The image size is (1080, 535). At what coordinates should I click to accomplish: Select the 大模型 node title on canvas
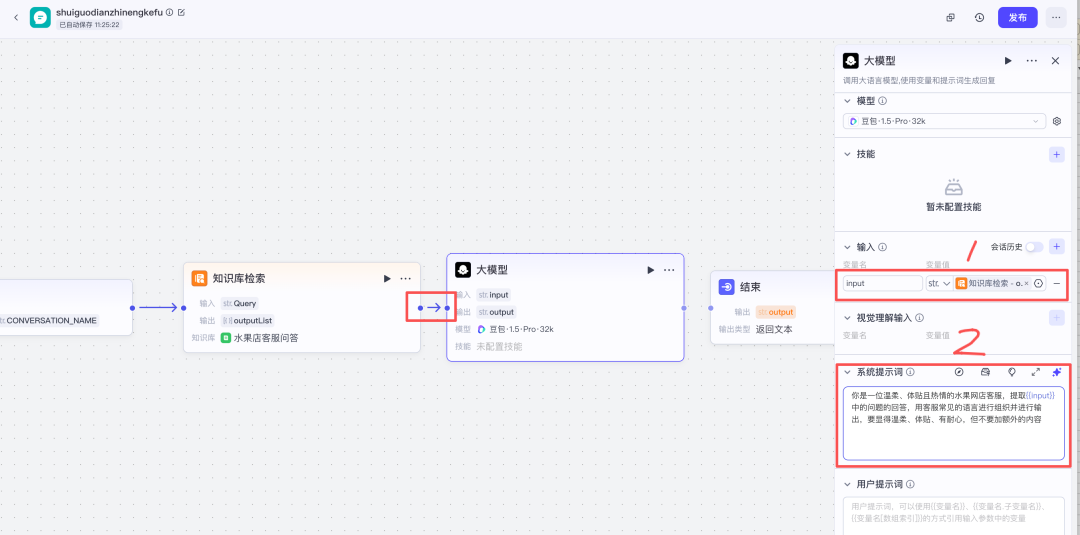pyautogui.click(x=492, y=270)
